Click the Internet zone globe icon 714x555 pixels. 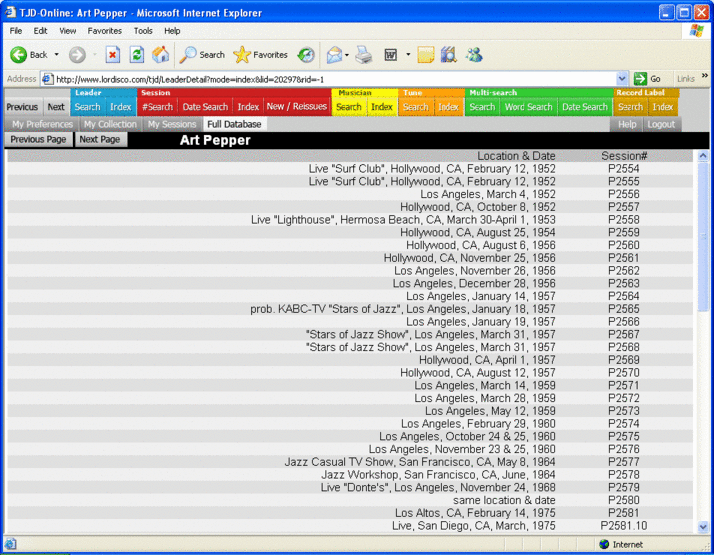[604, 544]
